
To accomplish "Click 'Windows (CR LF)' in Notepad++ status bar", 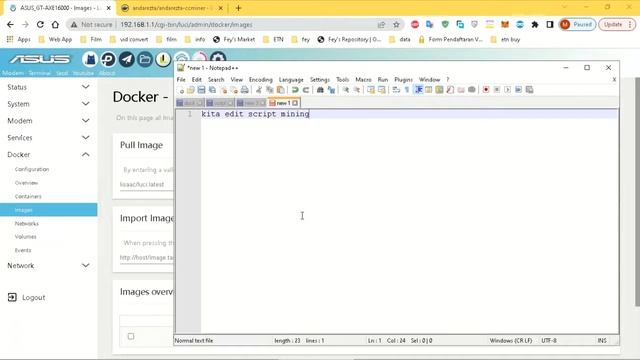I will pyautogui.click(x=511, y=340).
